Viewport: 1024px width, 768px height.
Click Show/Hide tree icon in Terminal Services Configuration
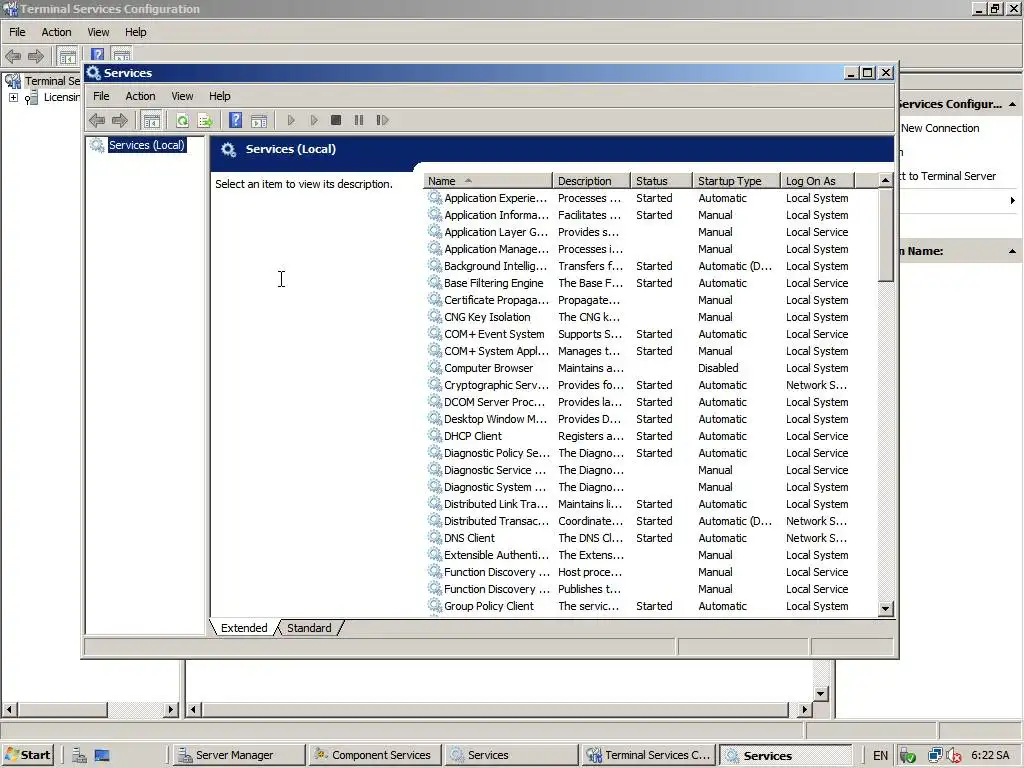click(x=67, y=56)
